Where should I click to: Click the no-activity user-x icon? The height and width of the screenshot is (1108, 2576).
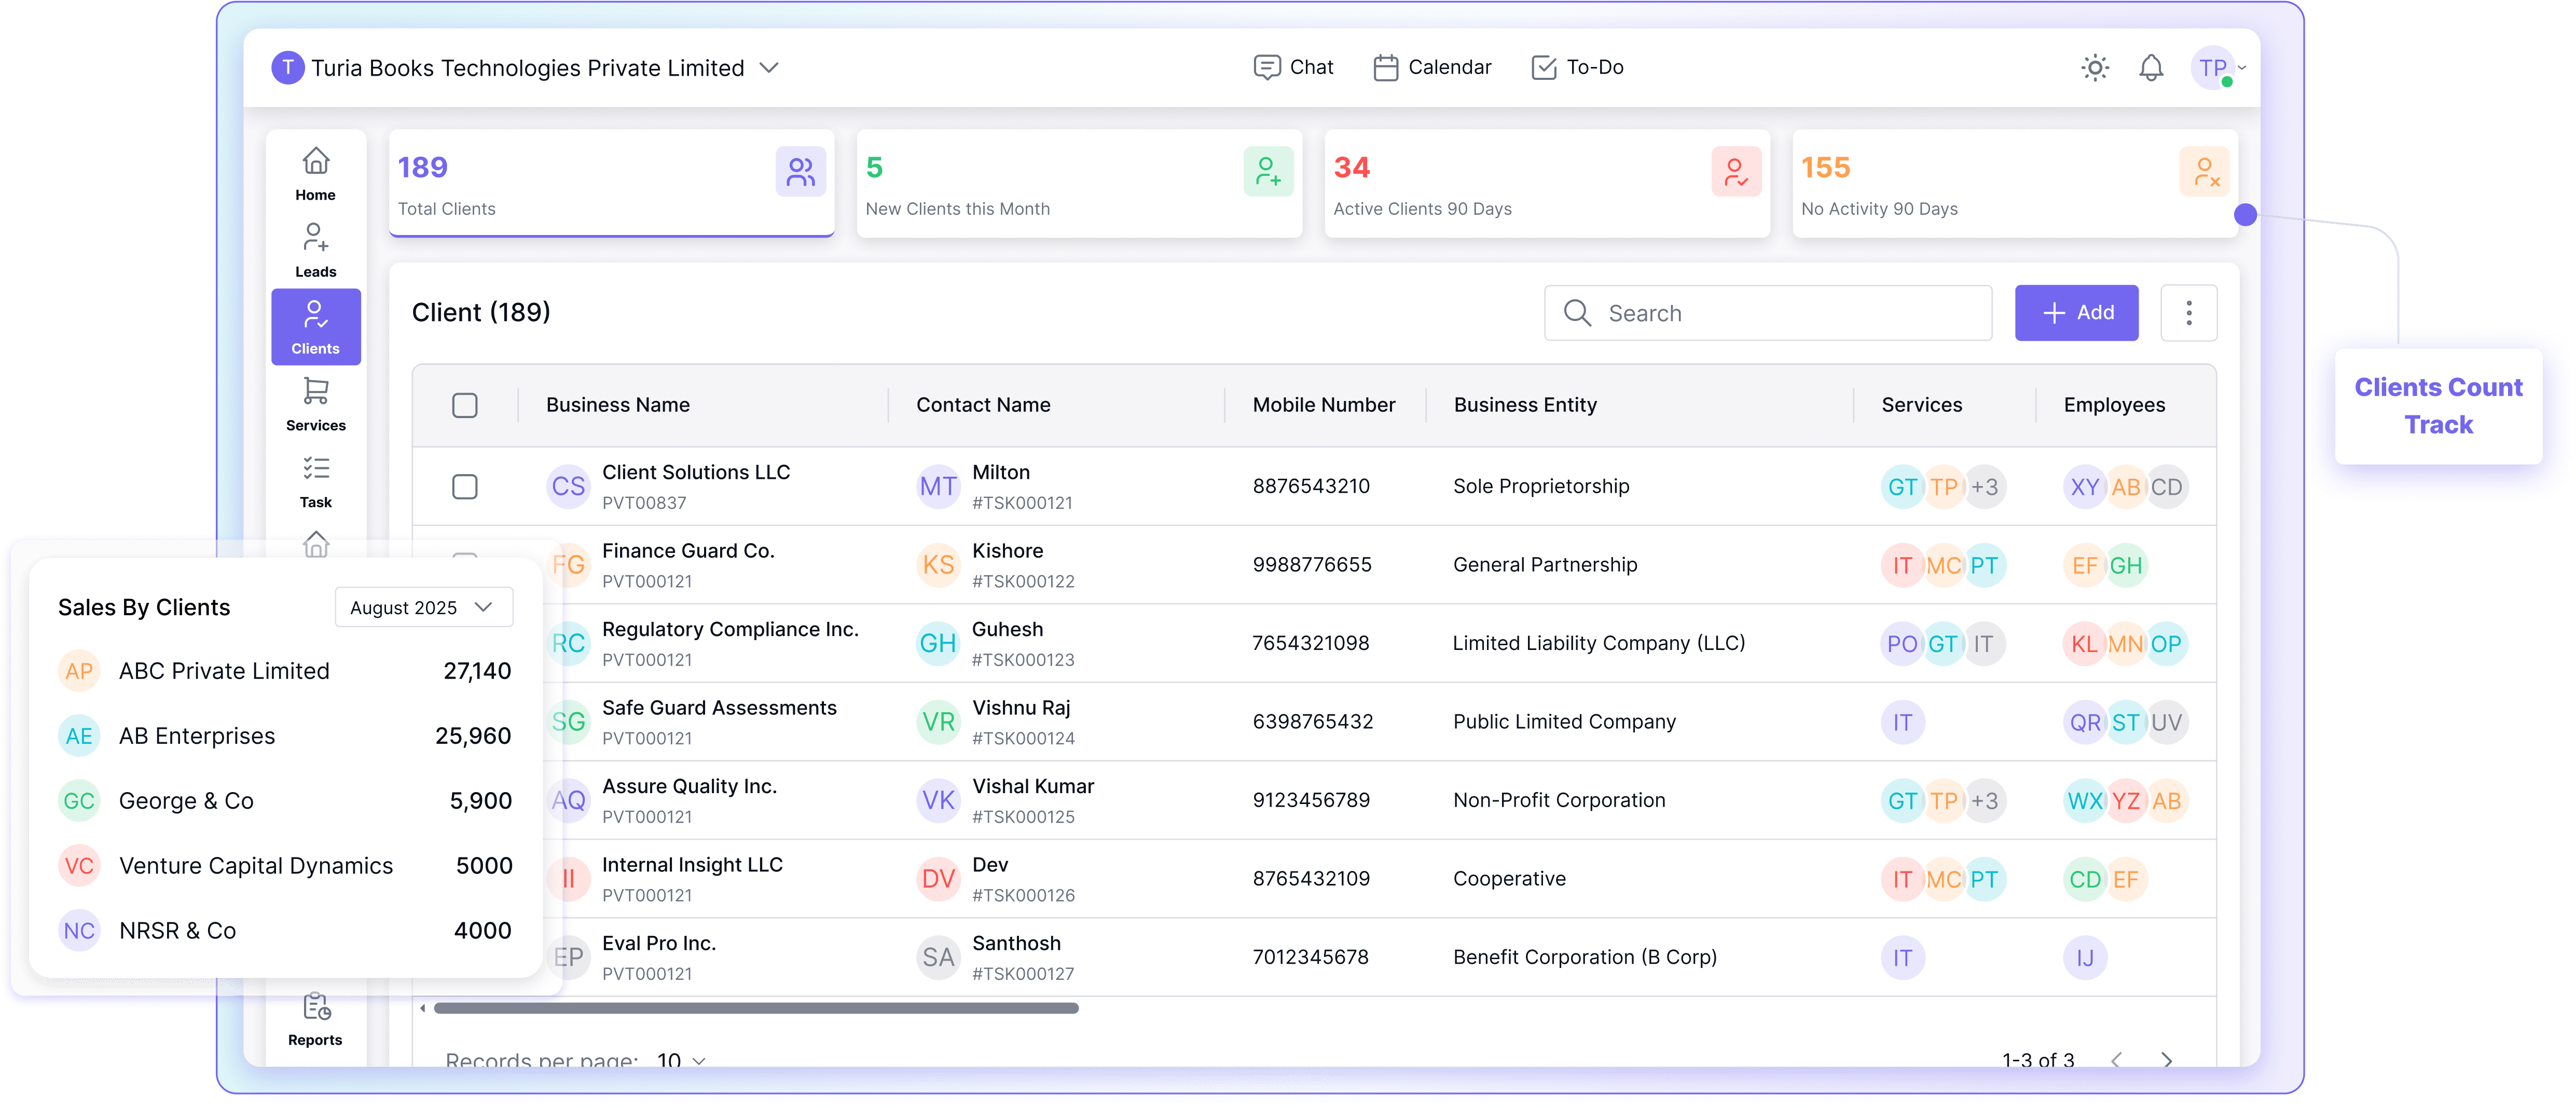point(2204,172)
